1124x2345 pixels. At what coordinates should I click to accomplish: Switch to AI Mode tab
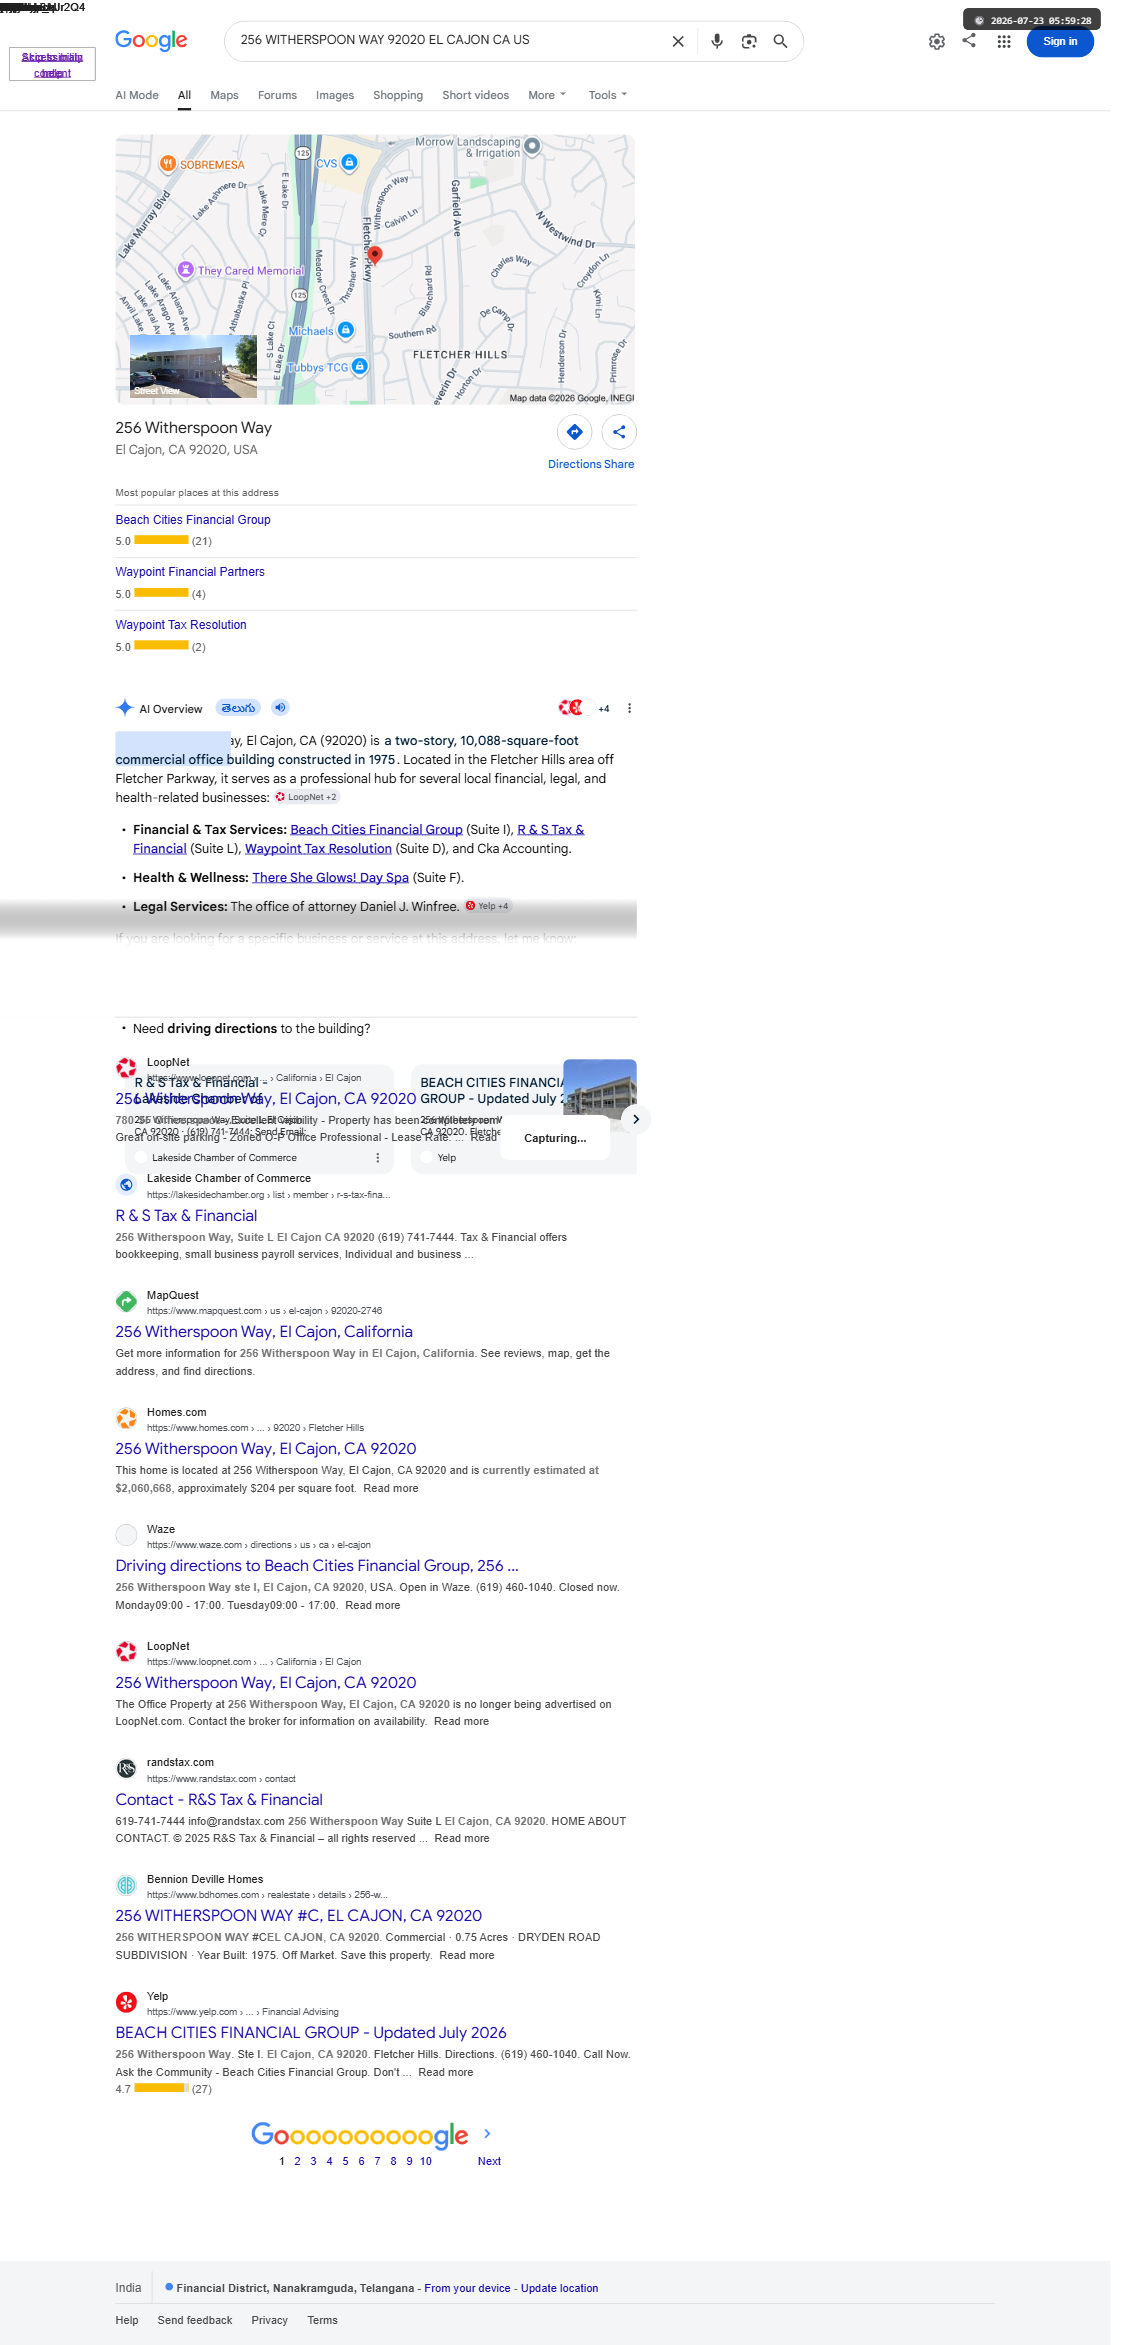(137, 95)
